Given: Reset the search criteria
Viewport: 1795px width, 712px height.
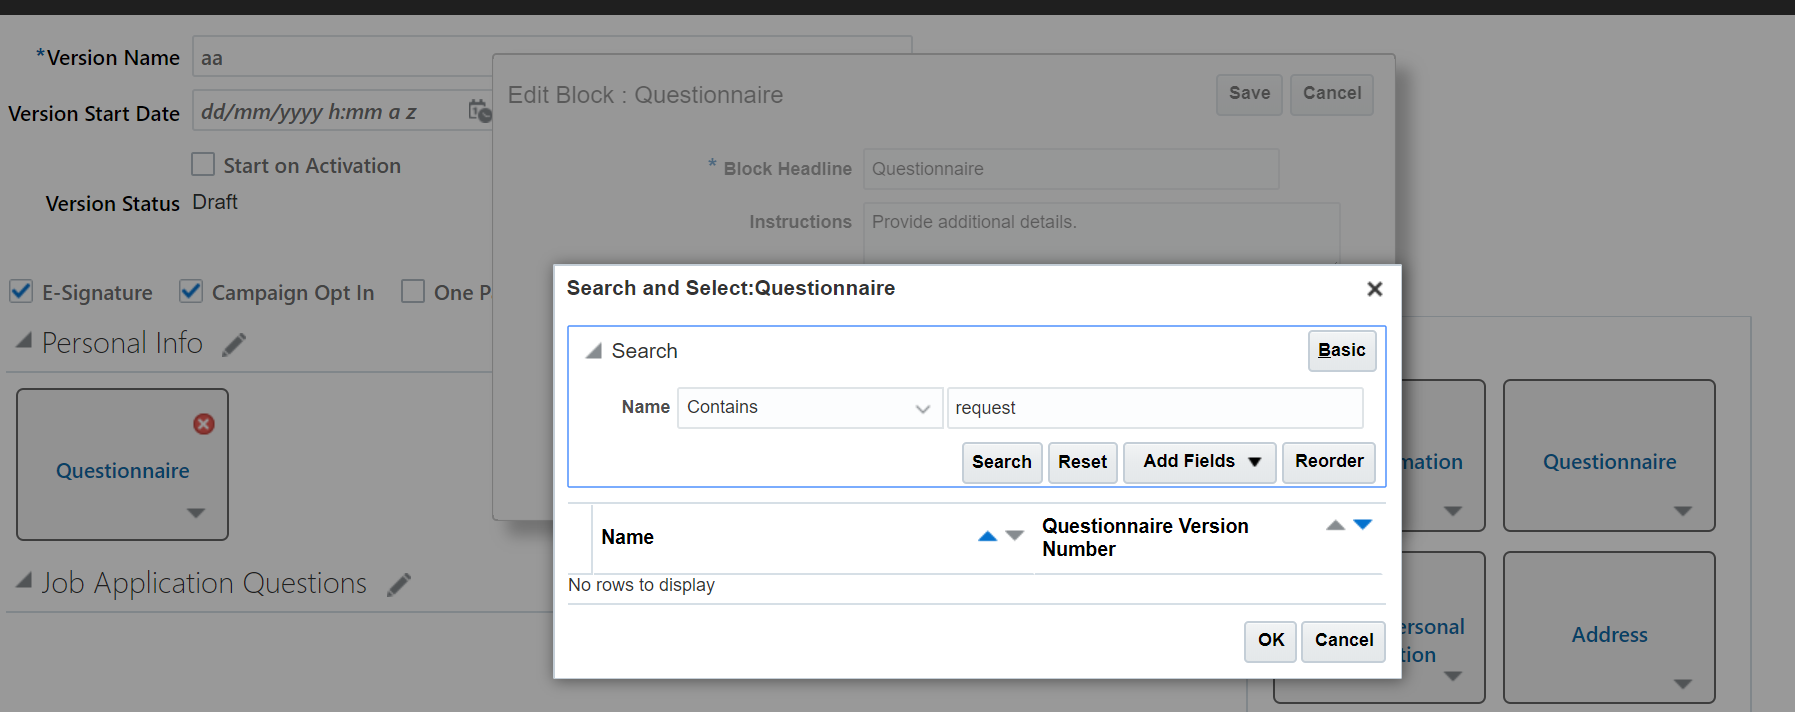Looking at the screenshot, I should tap(1082, 462).
